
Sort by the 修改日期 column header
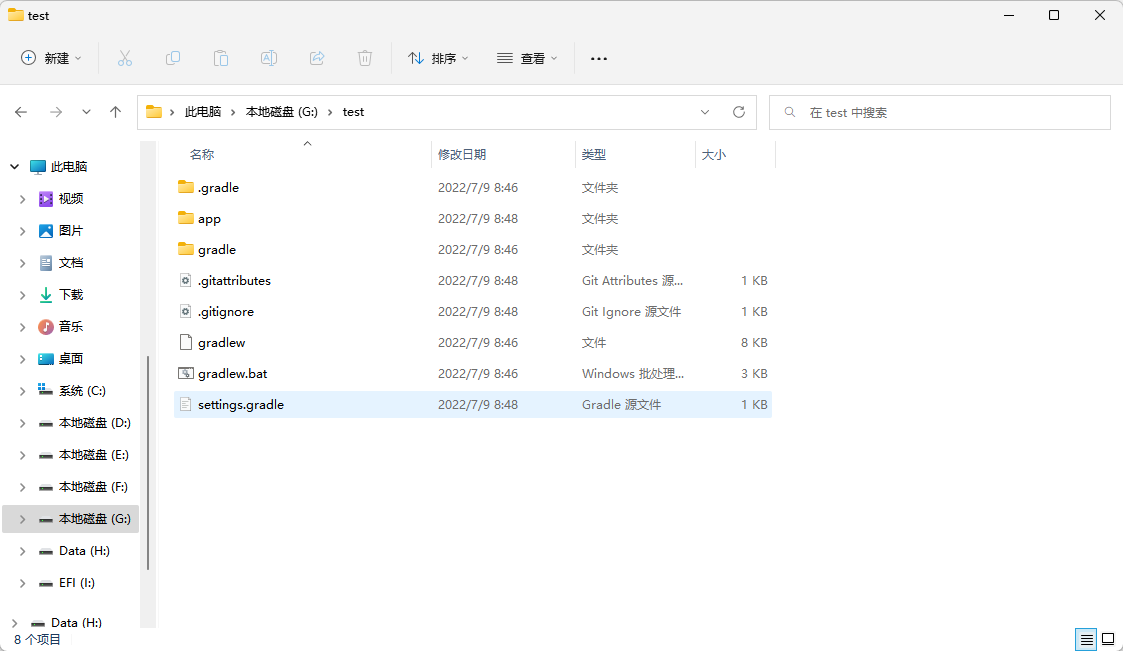click(462, 154)
